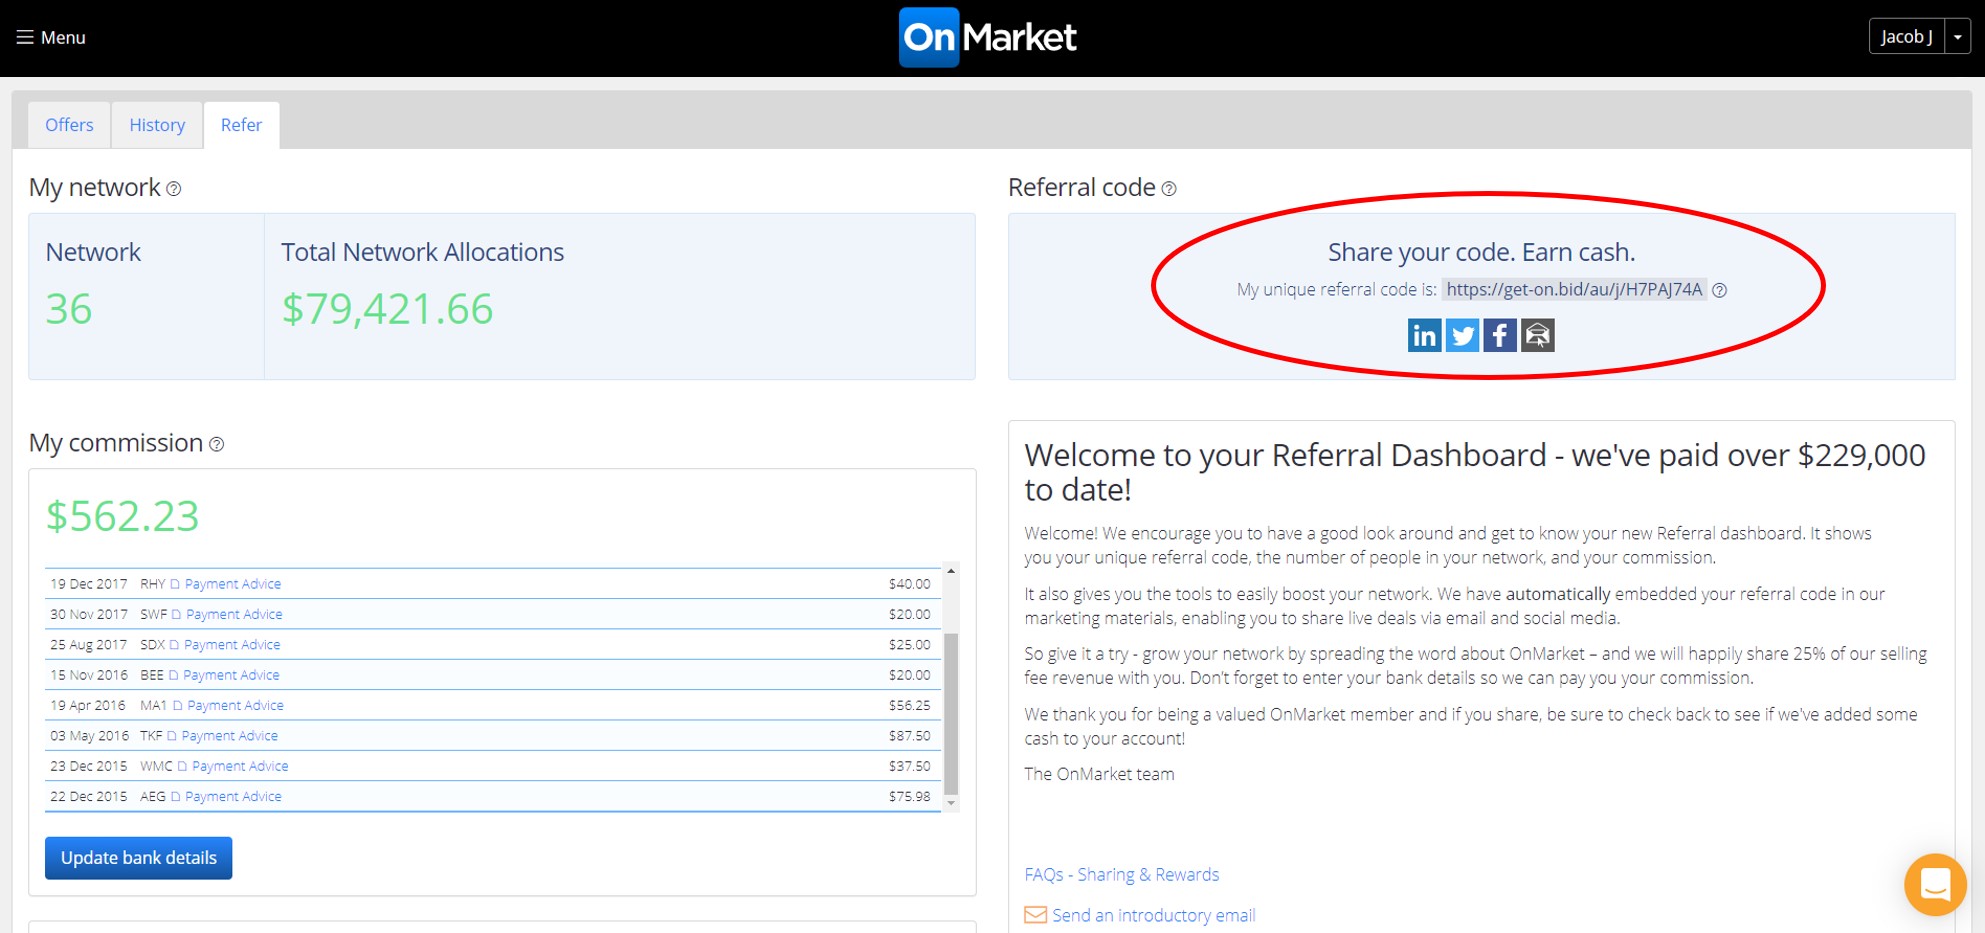This screenshot has width=1985, height=933.
Task: Open the Jacob J account button
Action: click(1906, 36)
